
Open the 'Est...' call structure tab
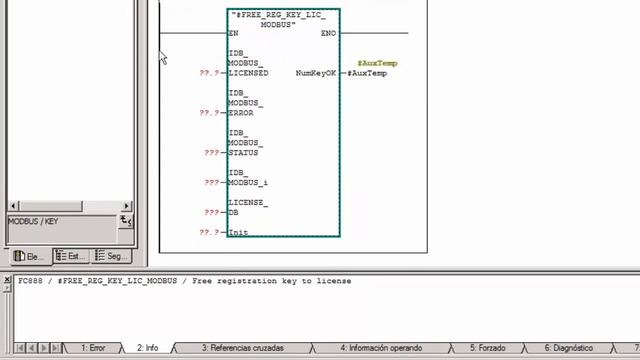tap(71, 256)
